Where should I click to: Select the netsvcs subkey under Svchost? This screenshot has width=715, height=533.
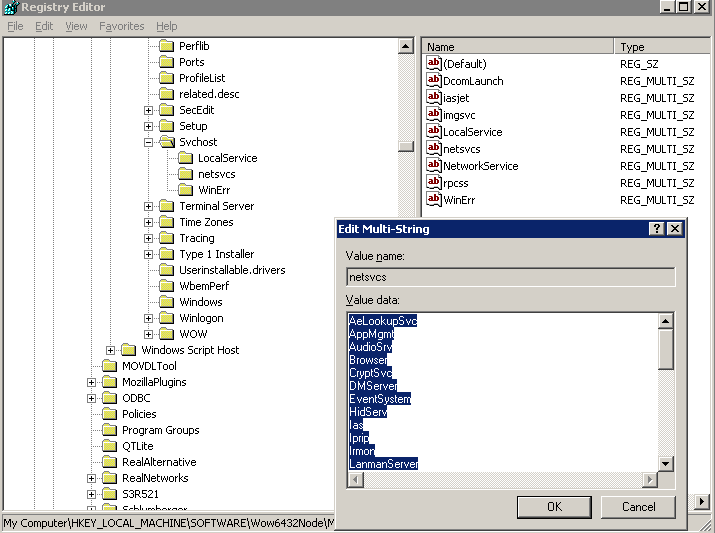click(x=217, y=174)
